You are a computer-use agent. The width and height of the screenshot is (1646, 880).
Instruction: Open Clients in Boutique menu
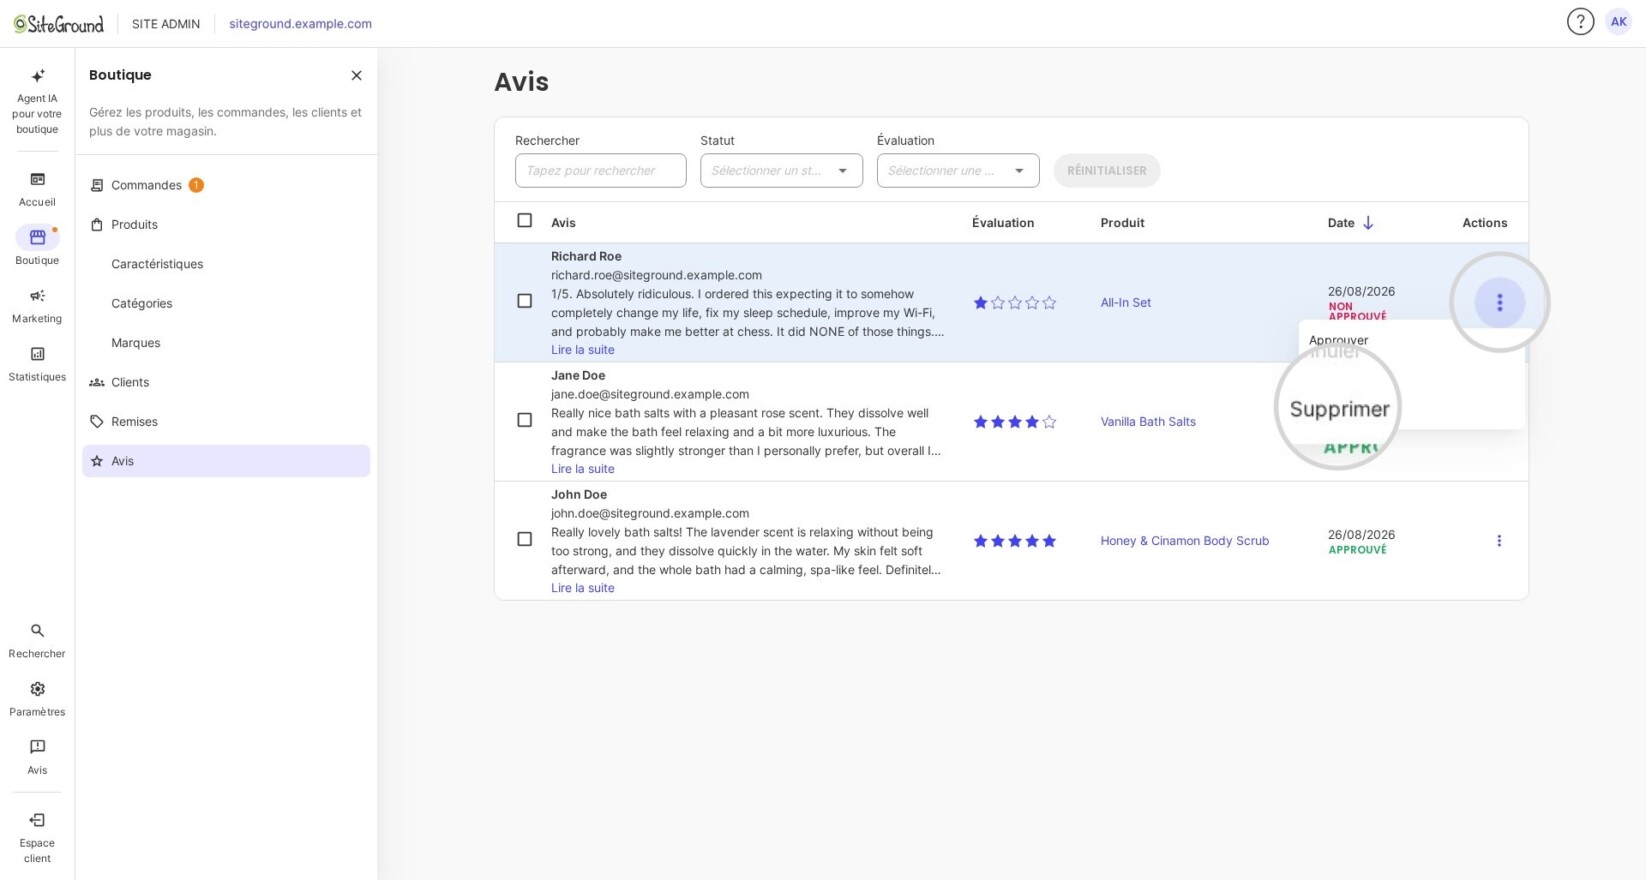226,382
